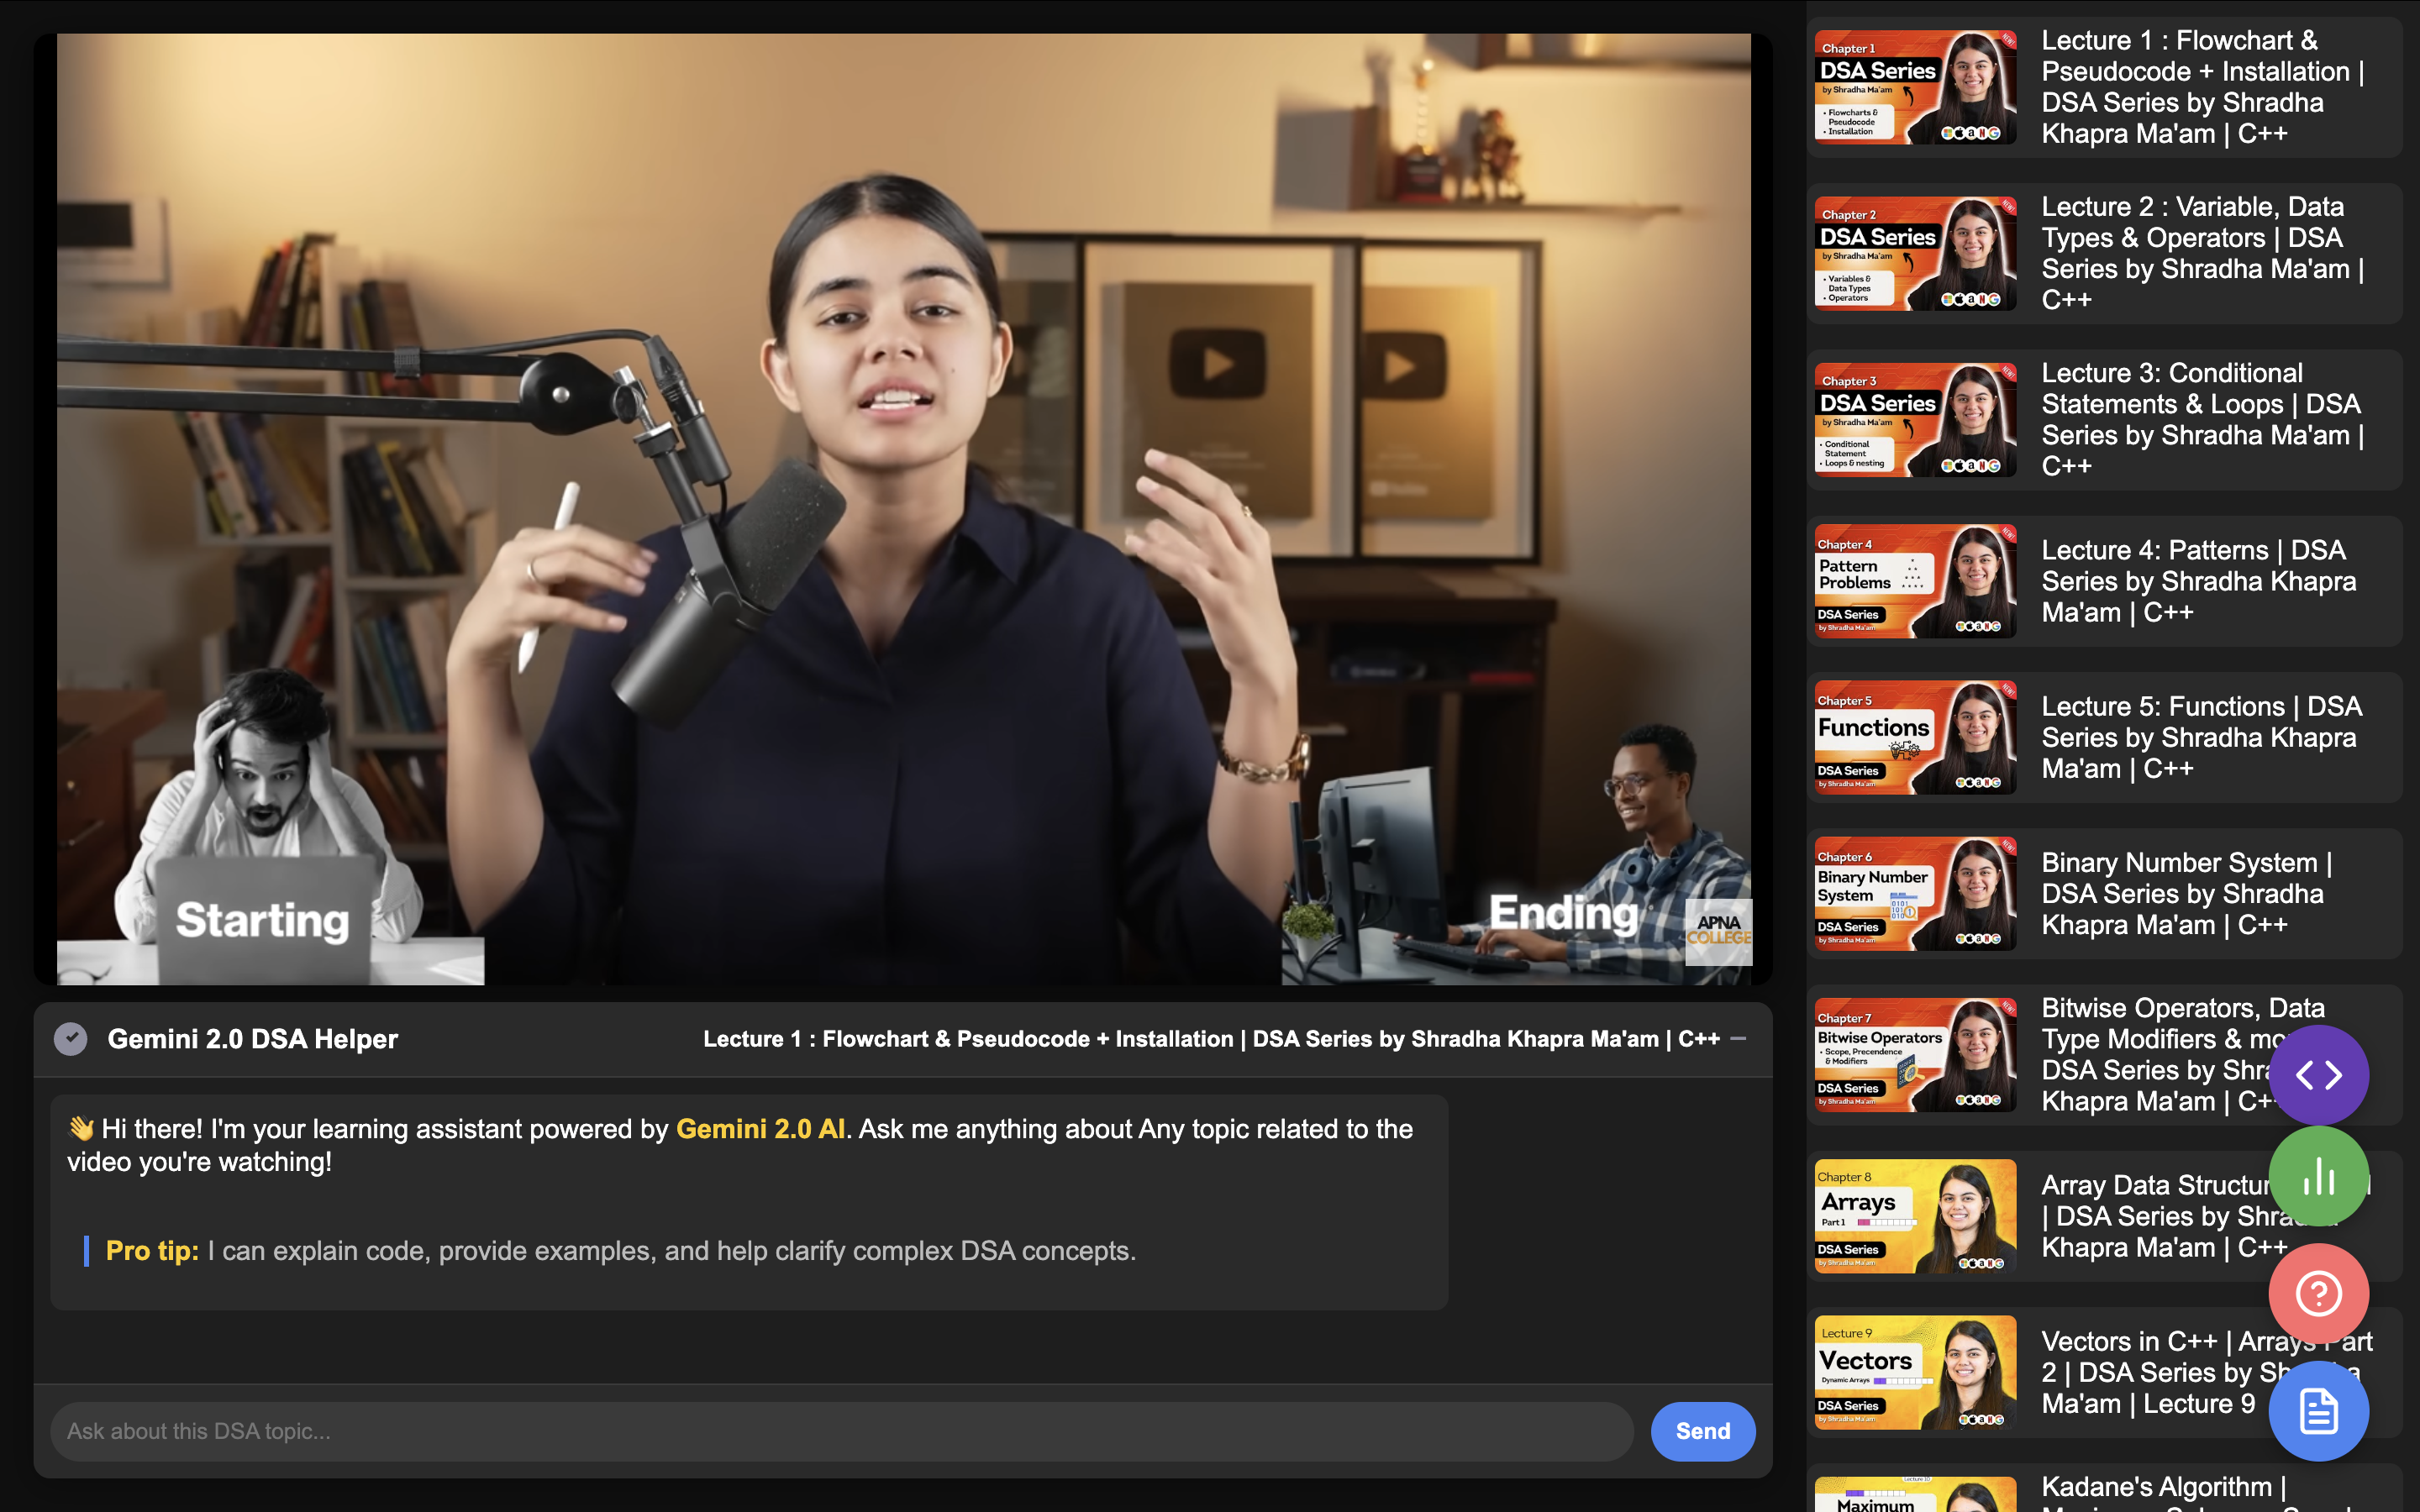Click the checkmark icon beside Gemini 2.0 DSA Helper
2420x1512 pixels.
(x=71, y=1039)
